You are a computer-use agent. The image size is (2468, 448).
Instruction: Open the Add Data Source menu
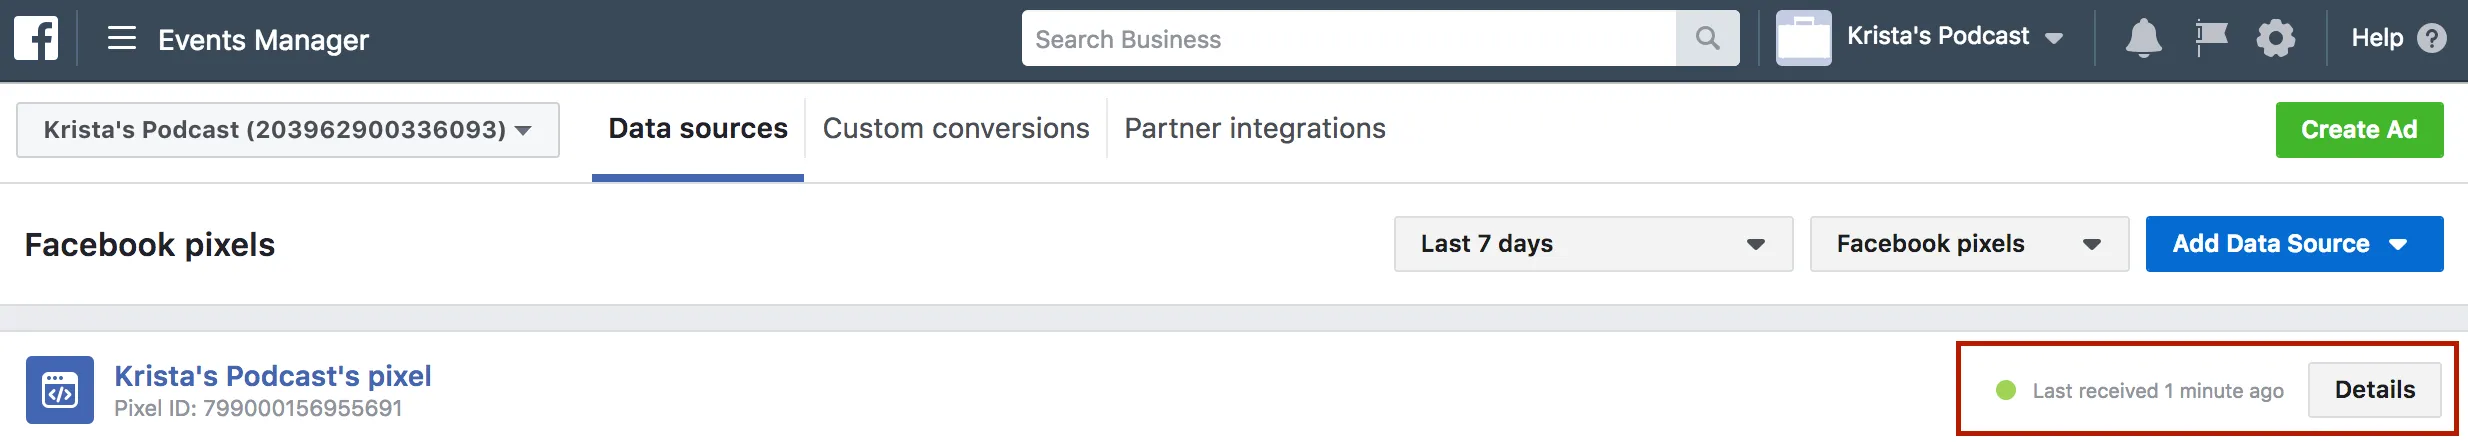tap(2294, 244)
